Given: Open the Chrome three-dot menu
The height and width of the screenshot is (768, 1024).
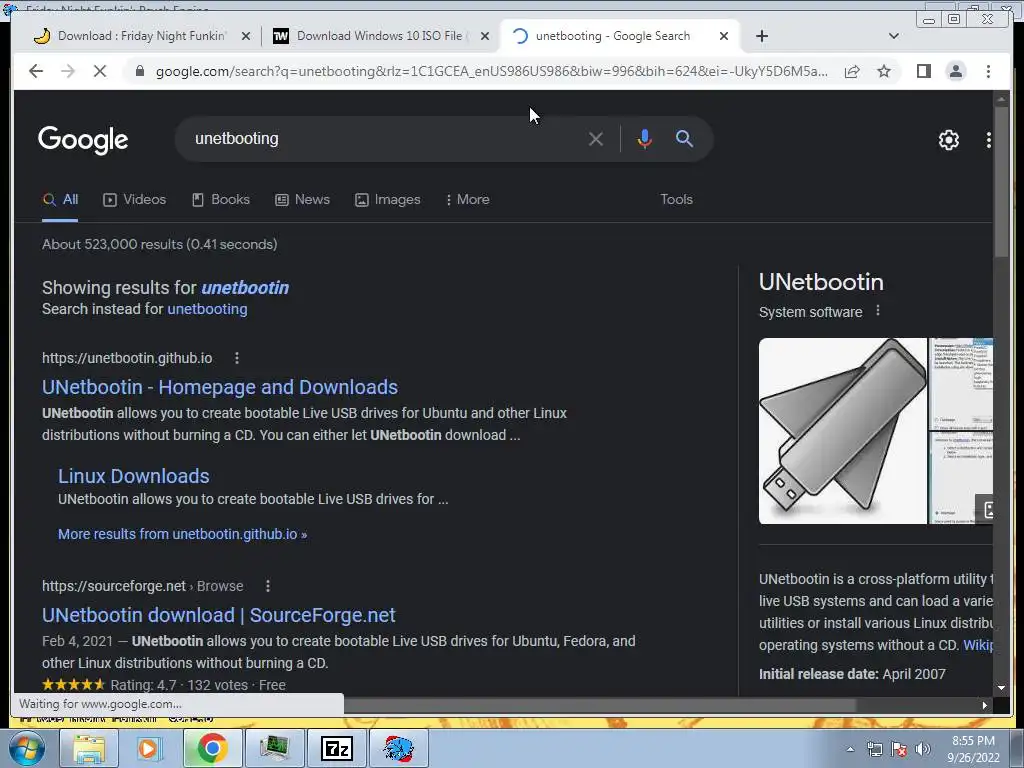Looking at the screenshot, I should [x=988, y=71].
